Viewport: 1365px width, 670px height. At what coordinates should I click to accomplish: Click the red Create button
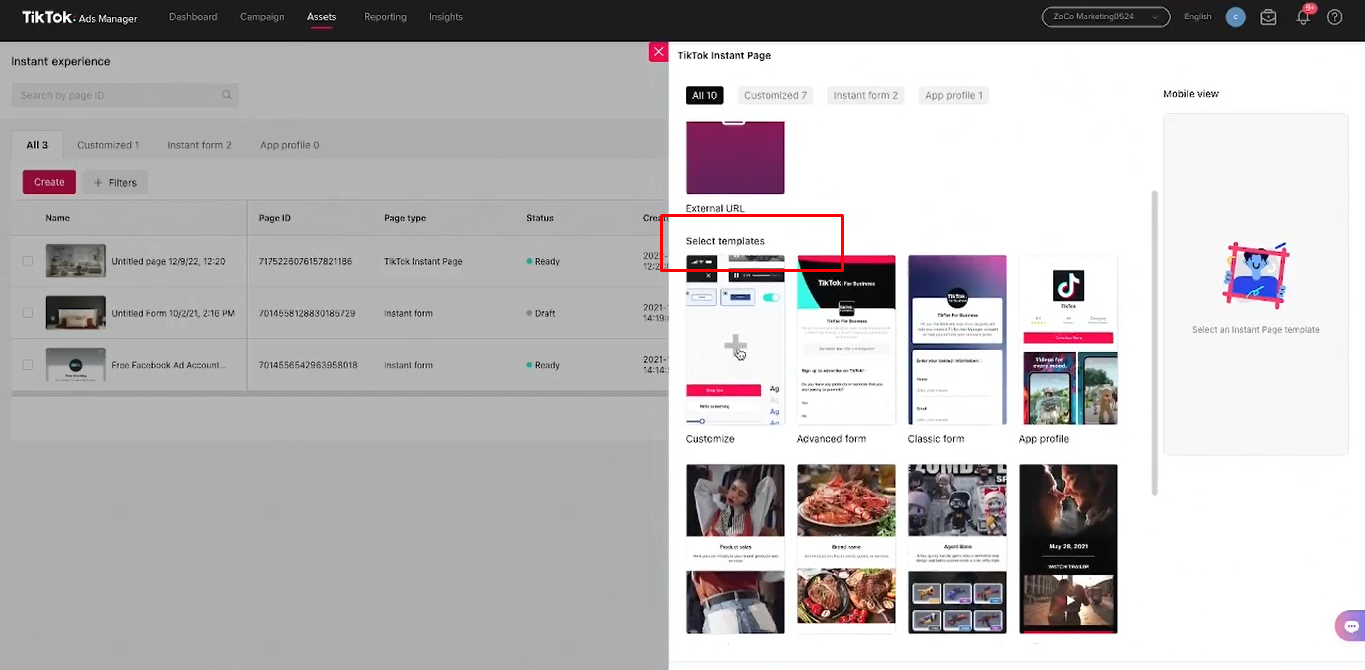(x=48, y=182)
